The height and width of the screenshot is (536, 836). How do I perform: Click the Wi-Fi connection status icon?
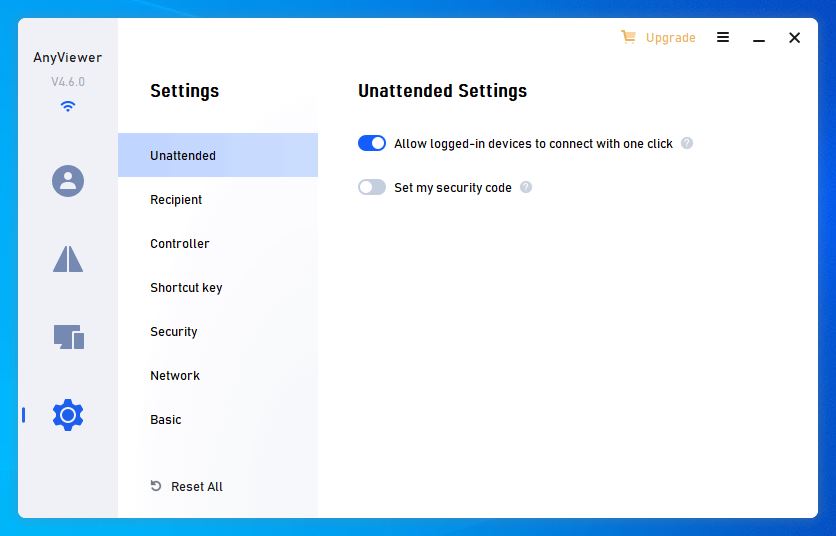(x=68, y=106)
